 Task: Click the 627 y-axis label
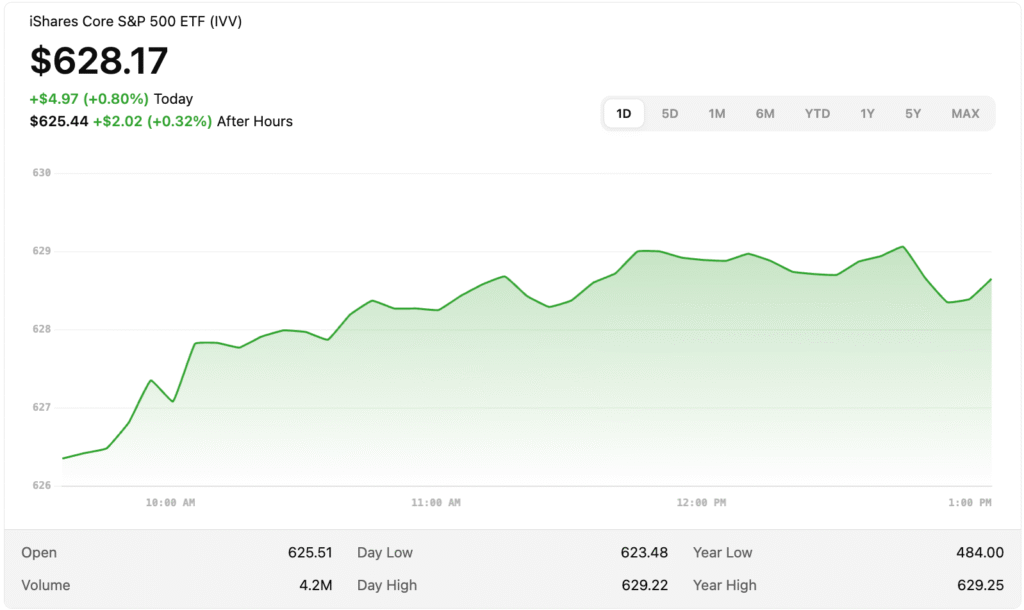click(x=41, y=408)
